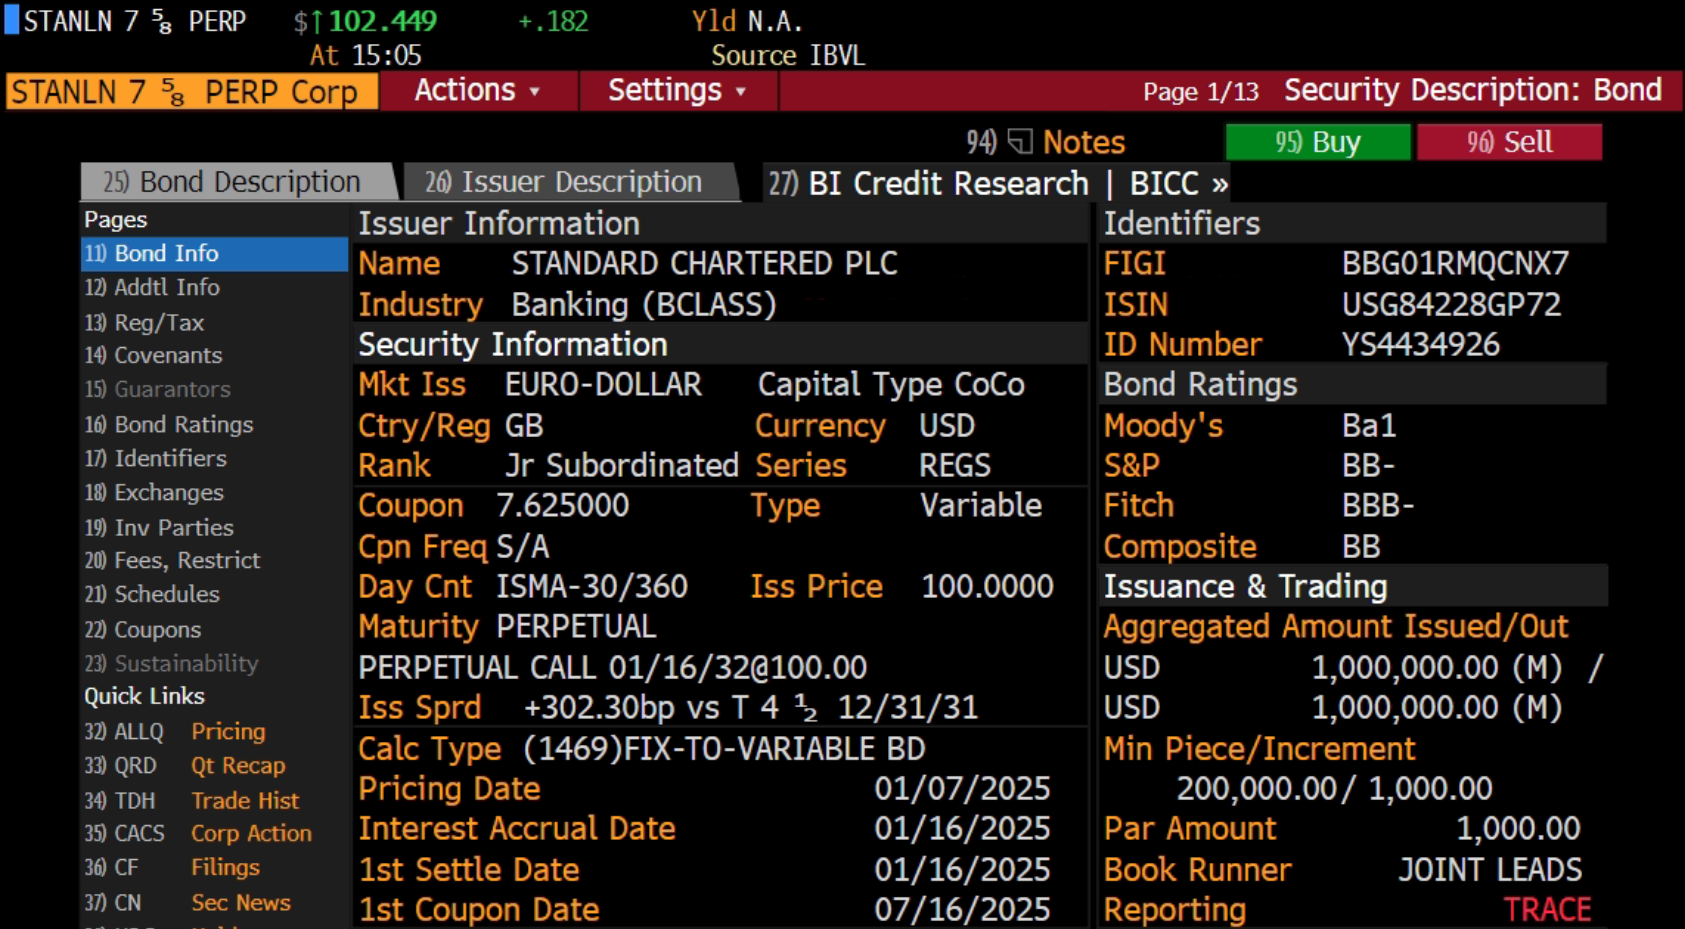Click the ISIN value USG84228GP72

1451,304
